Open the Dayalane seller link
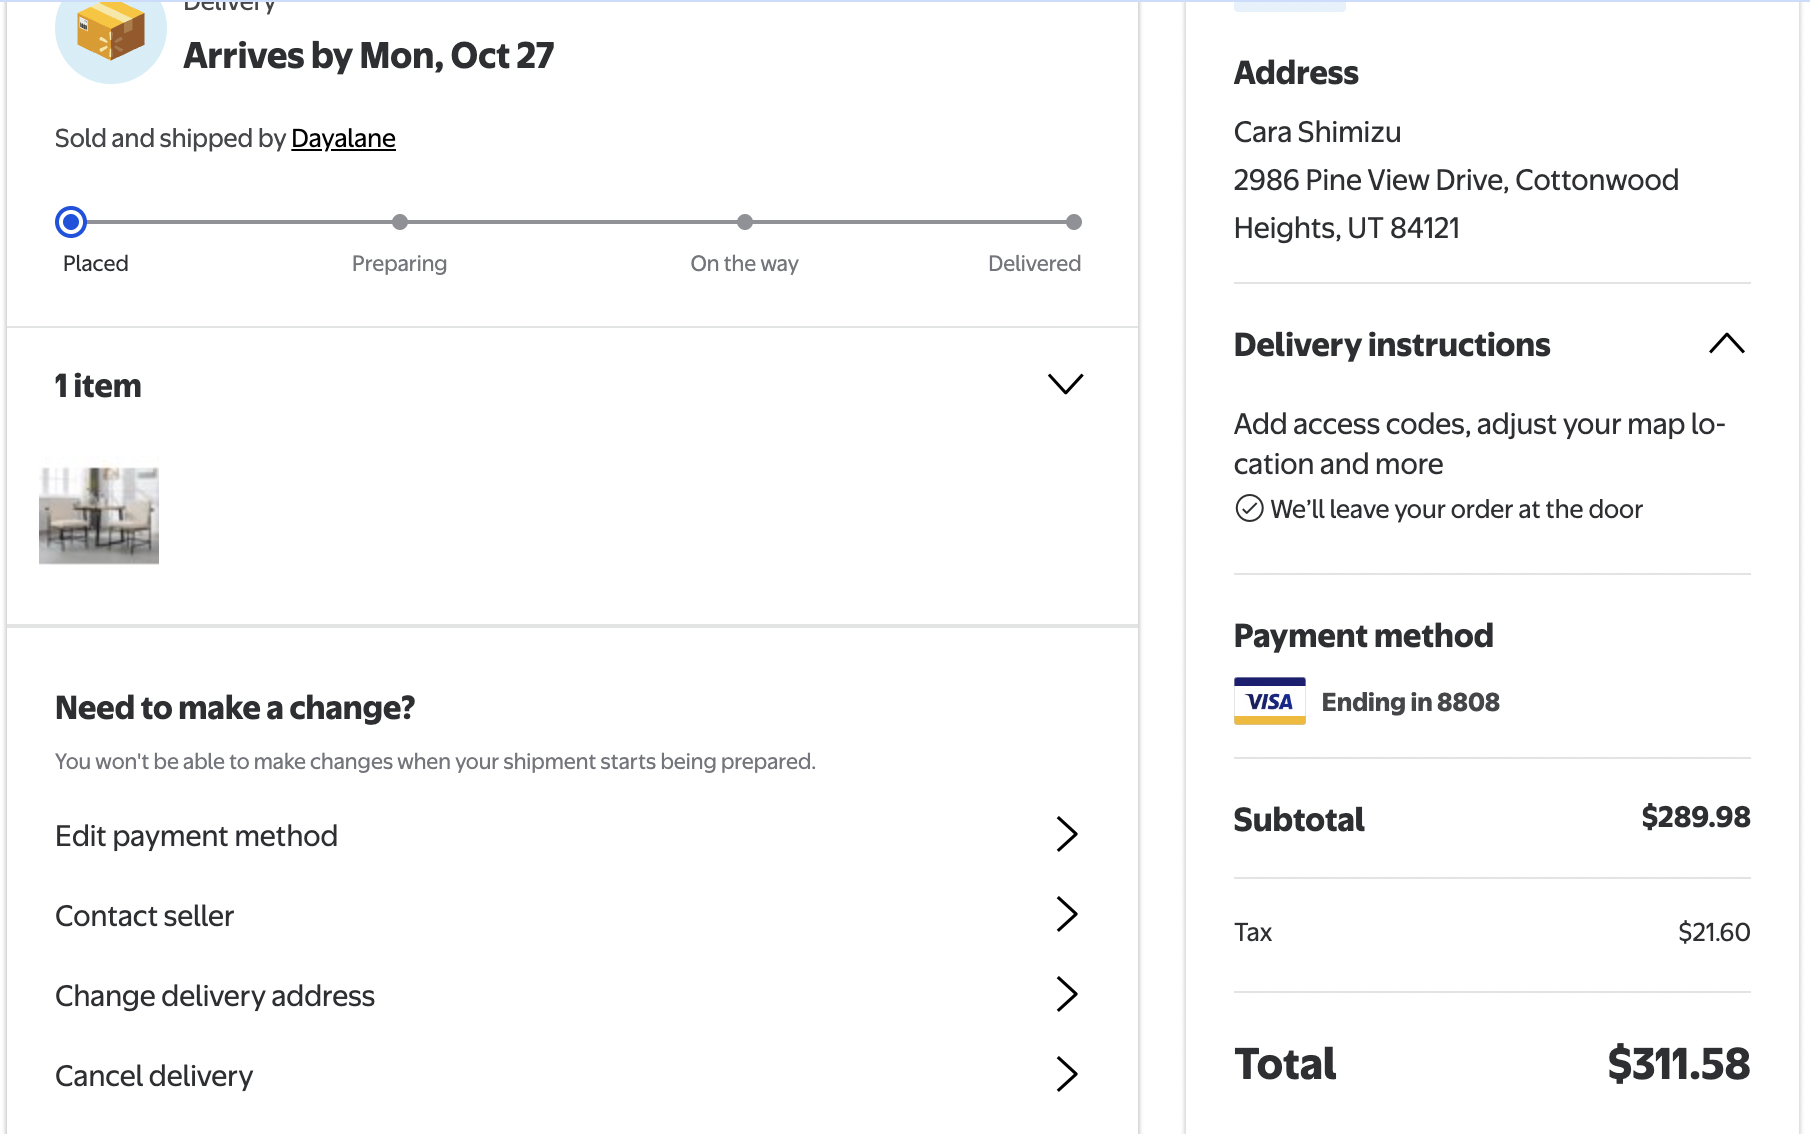 coord(343,138)
